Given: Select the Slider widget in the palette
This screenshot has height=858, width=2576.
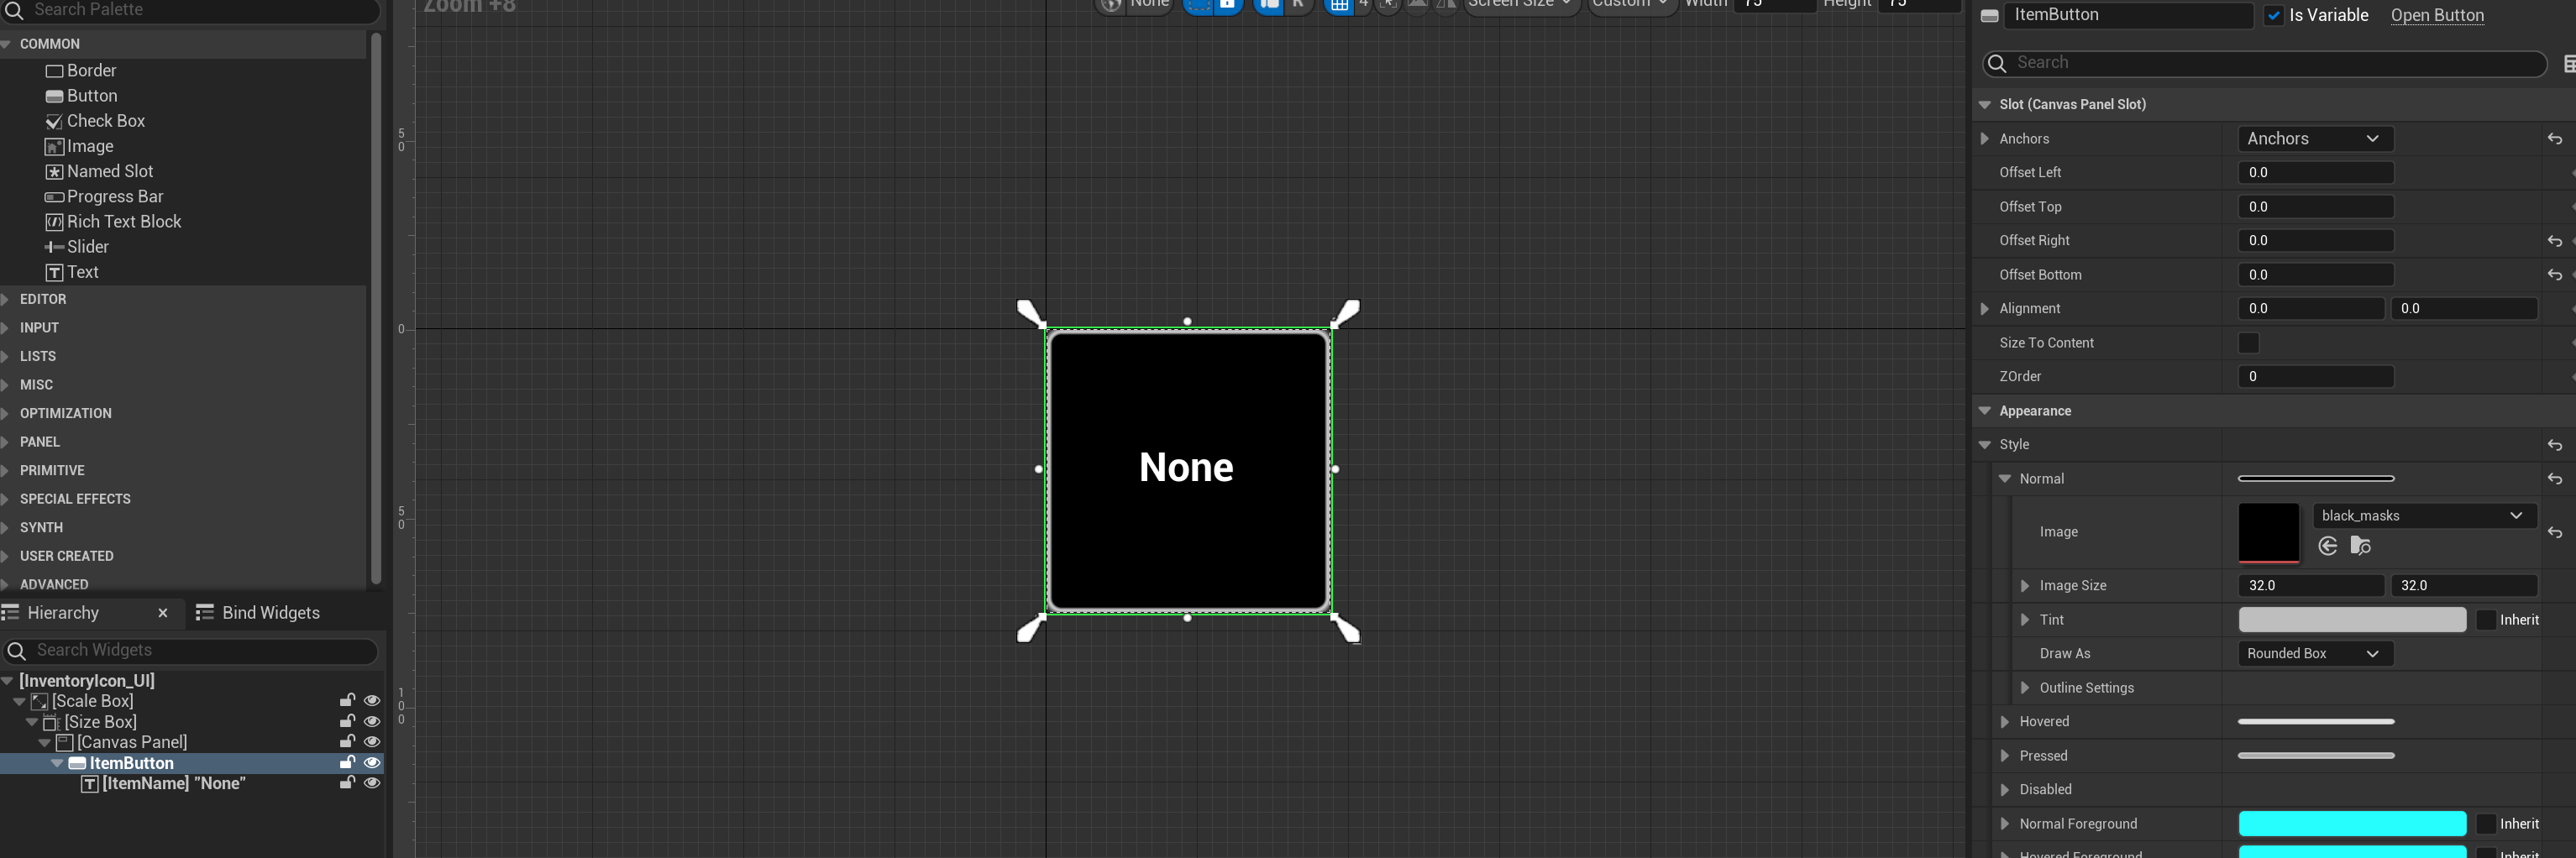Looking at the screenshot, I should tap(77, 247).
